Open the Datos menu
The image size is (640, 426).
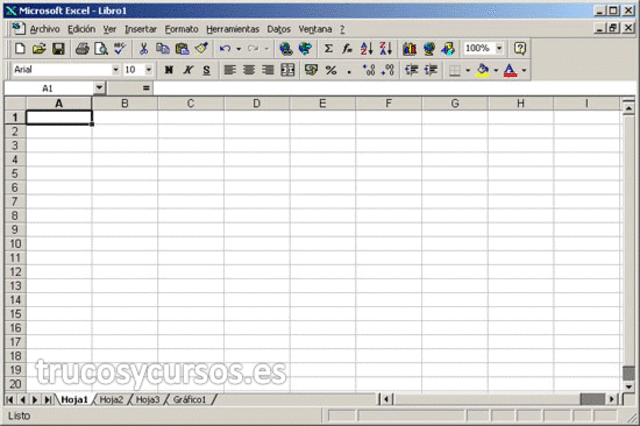point(279,29)
